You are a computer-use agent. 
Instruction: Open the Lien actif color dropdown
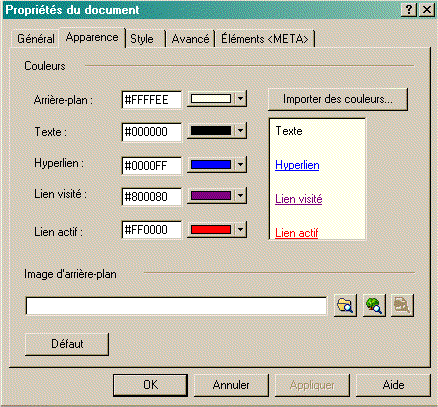(x=240, y=229)
